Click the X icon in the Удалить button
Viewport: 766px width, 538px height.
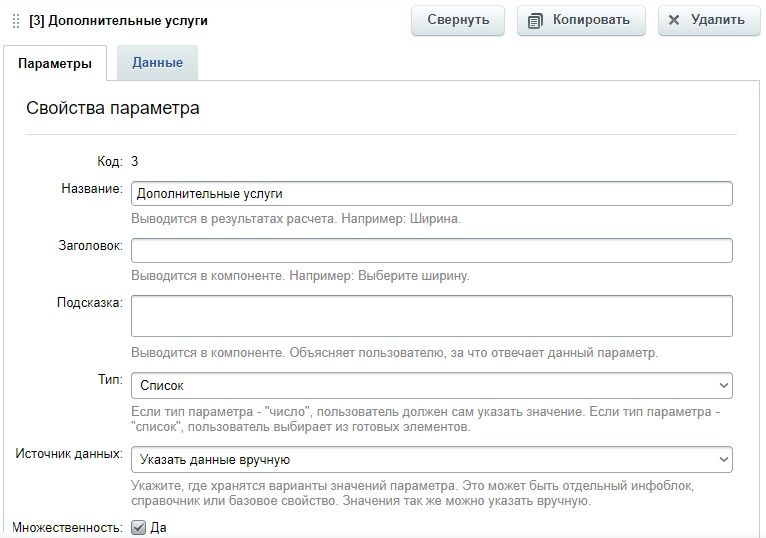pyautogui.click(x=674, y=20)
